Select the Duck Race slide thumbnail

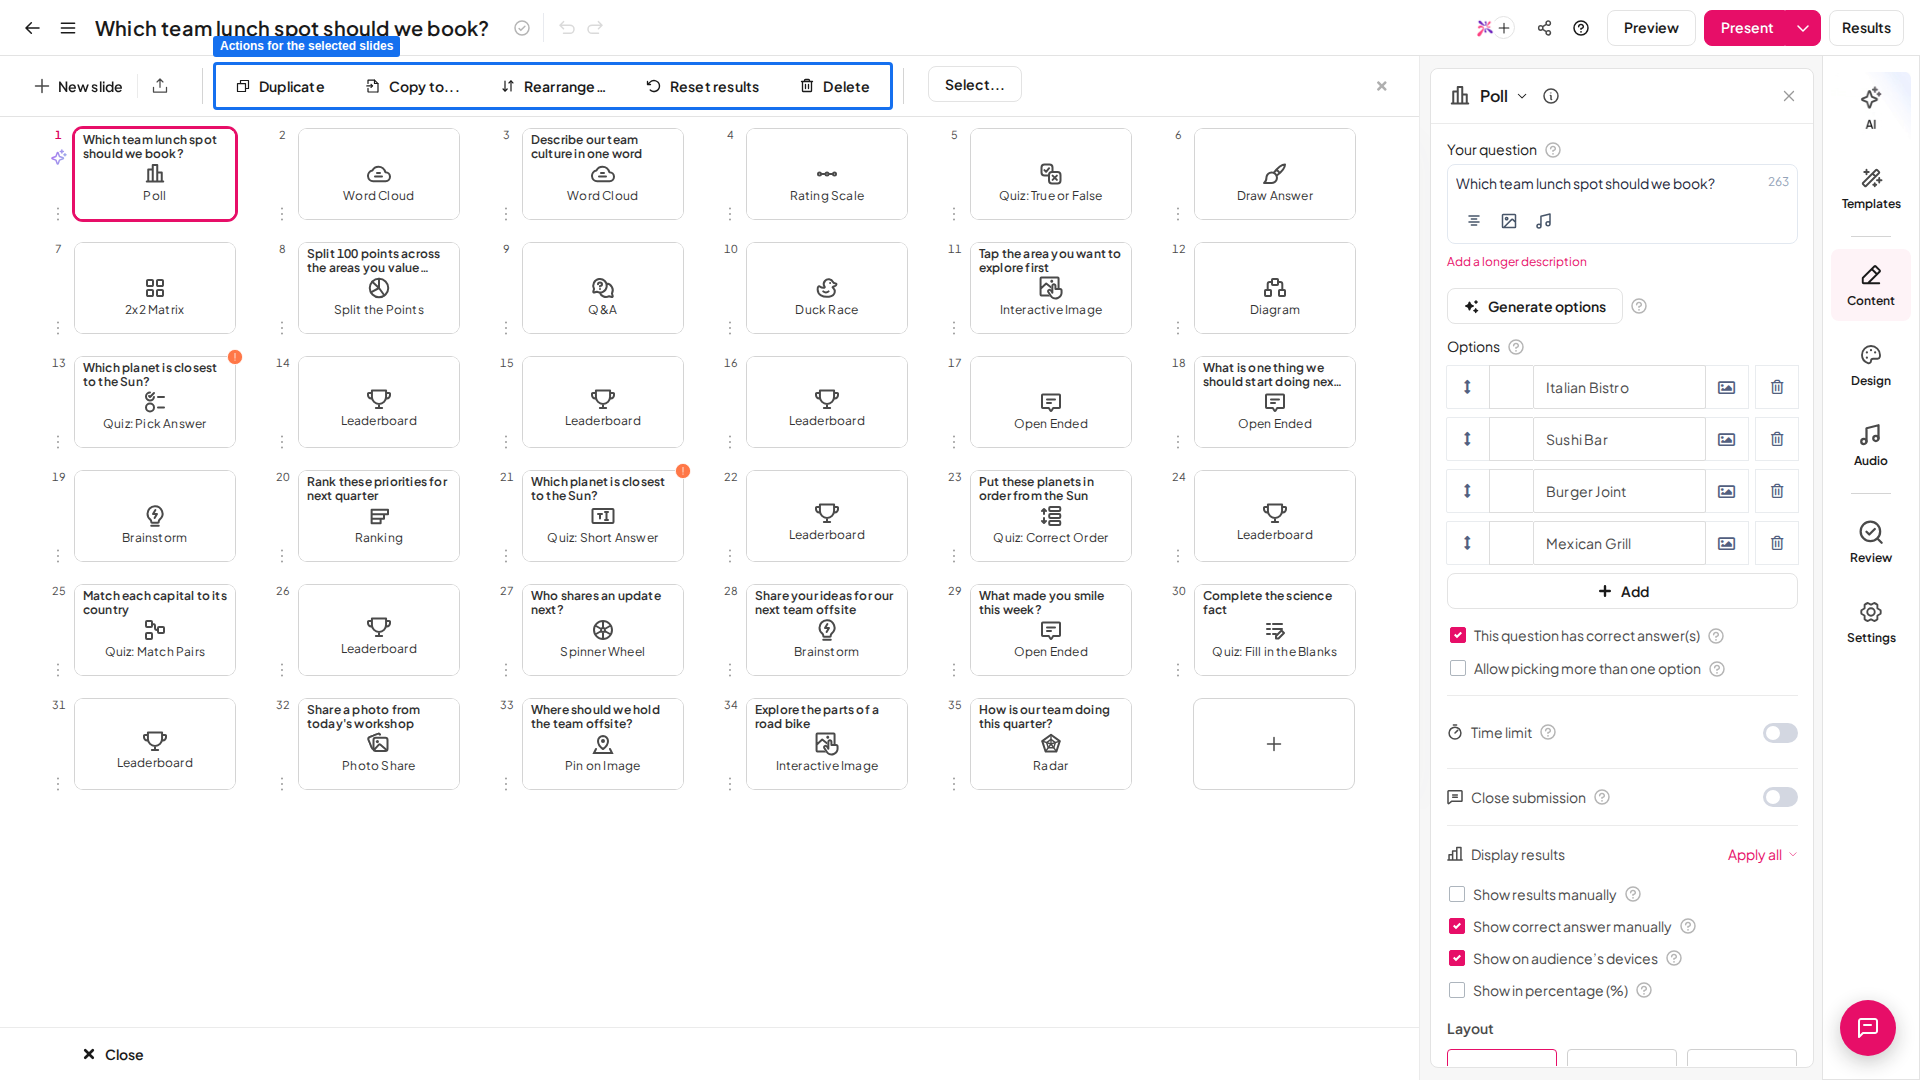pyautogui.click(x=827, y=288)
